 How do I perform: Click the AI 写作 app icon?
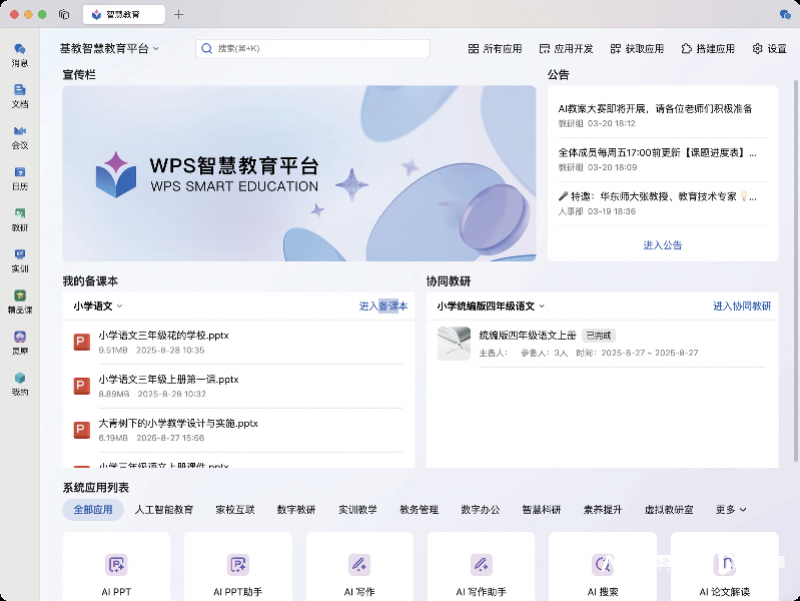click(359, 564)
